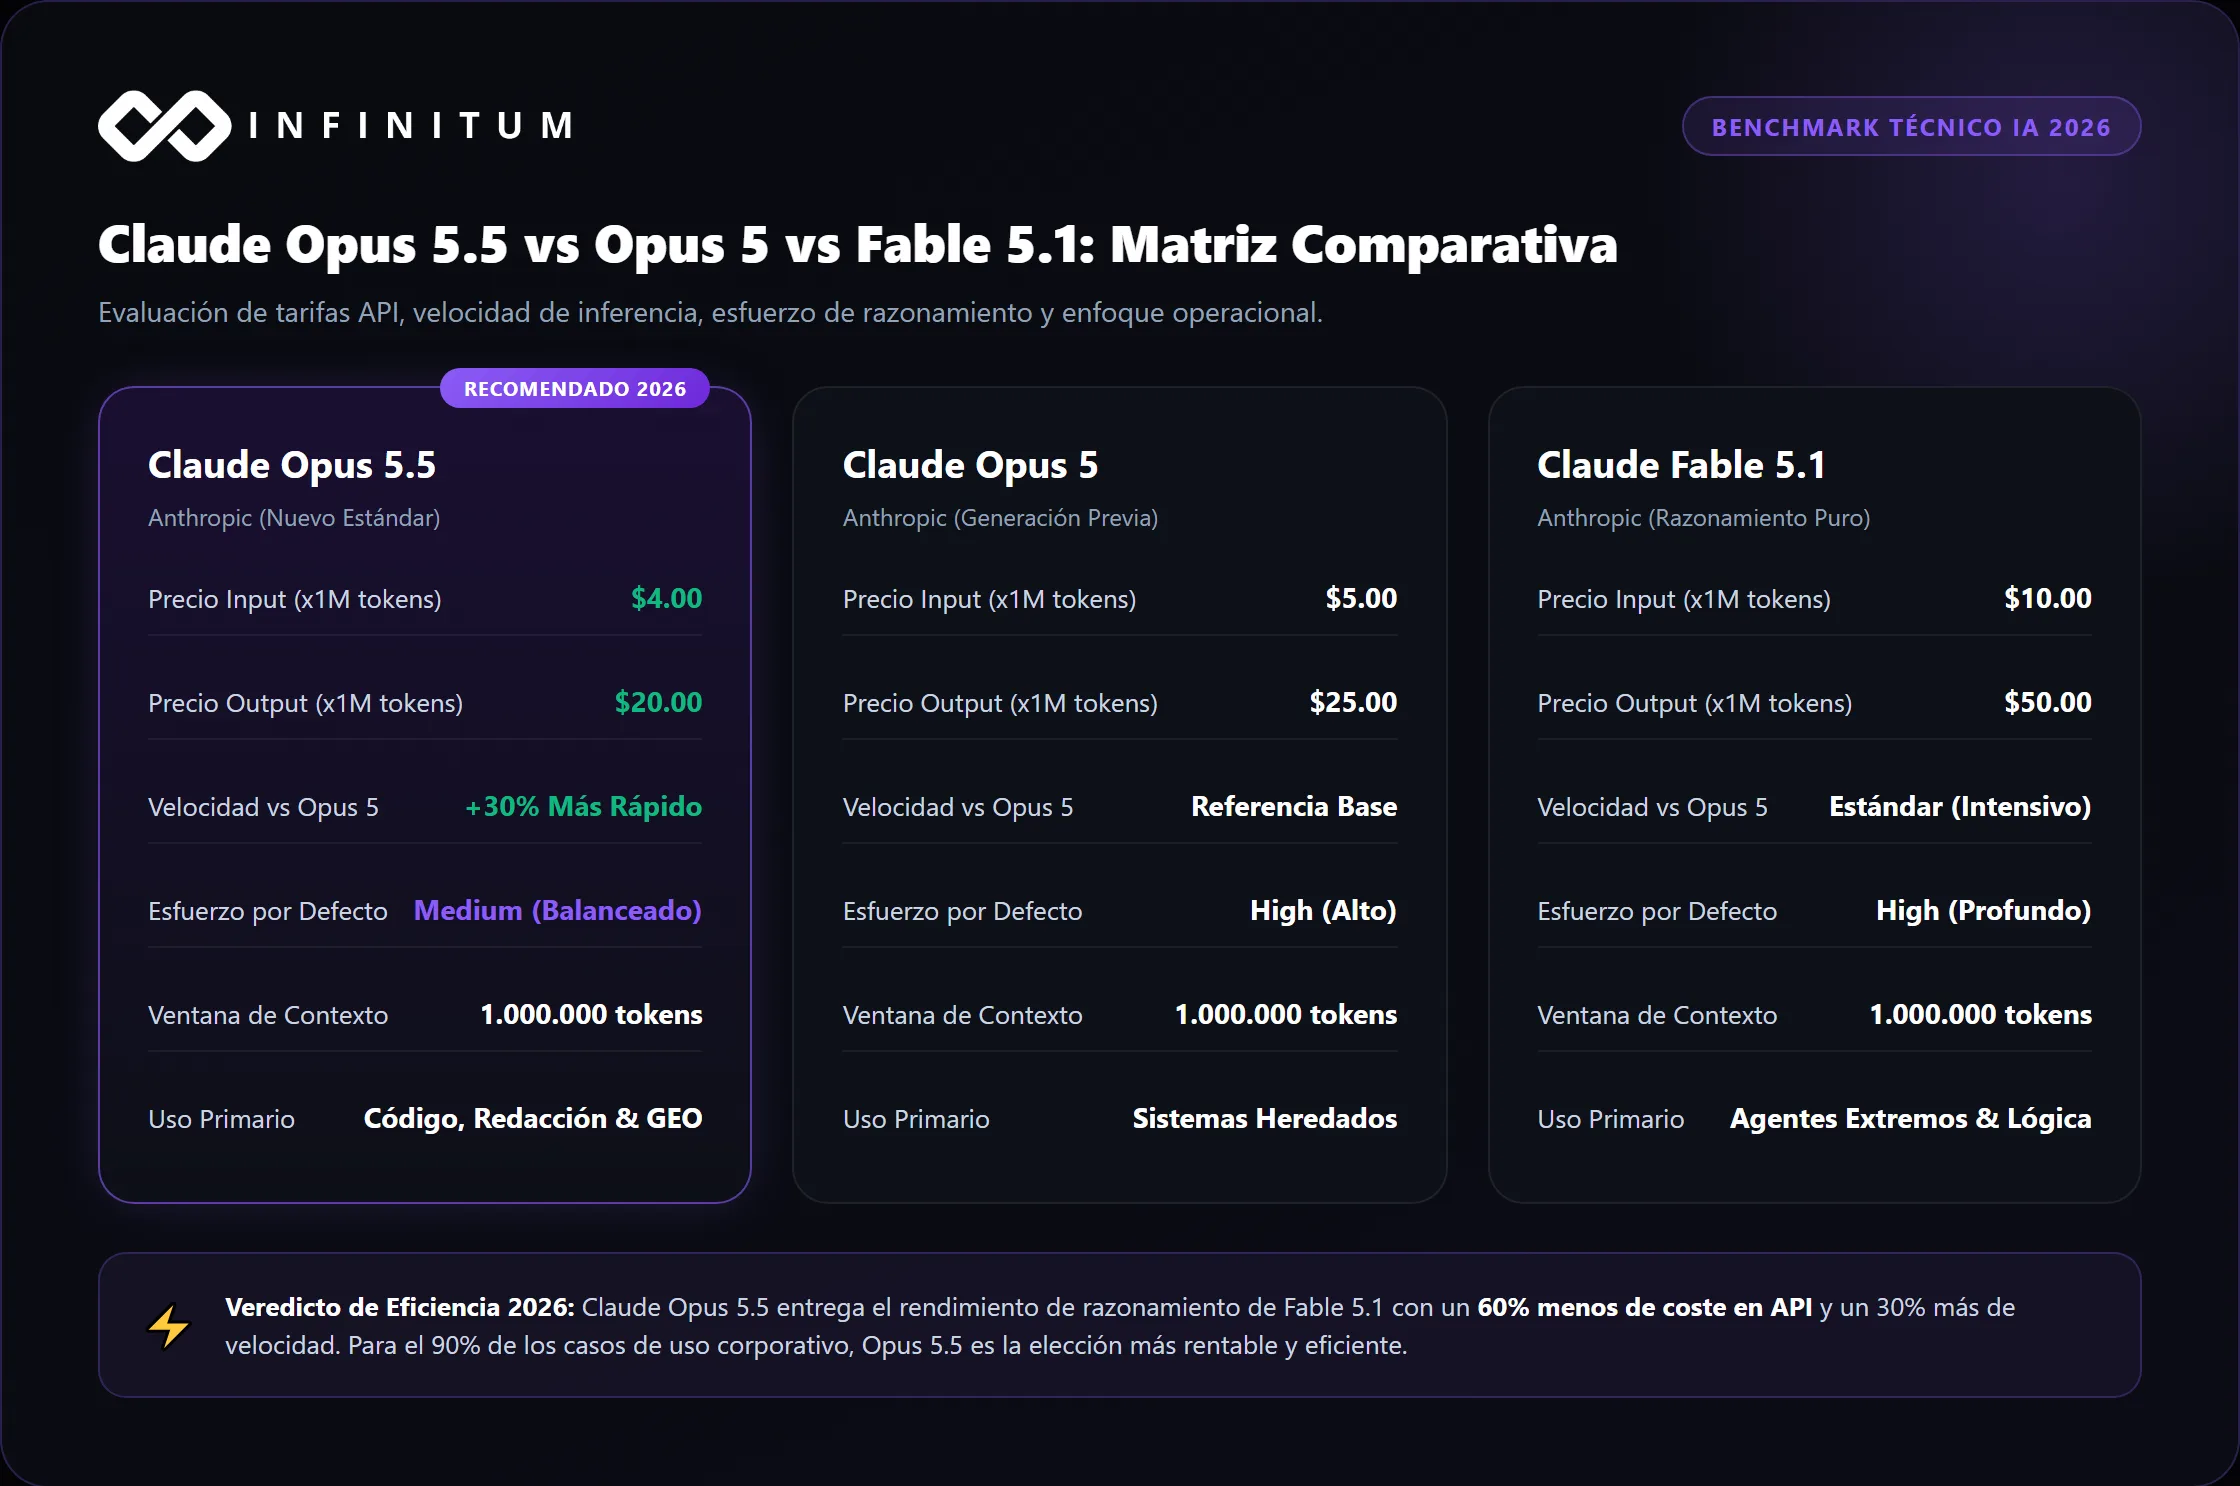This screenshot has width=2240, height=1486.
Task: Click the $10.00 input price value
Action: pyautogui.click(x=2047, y=598)
